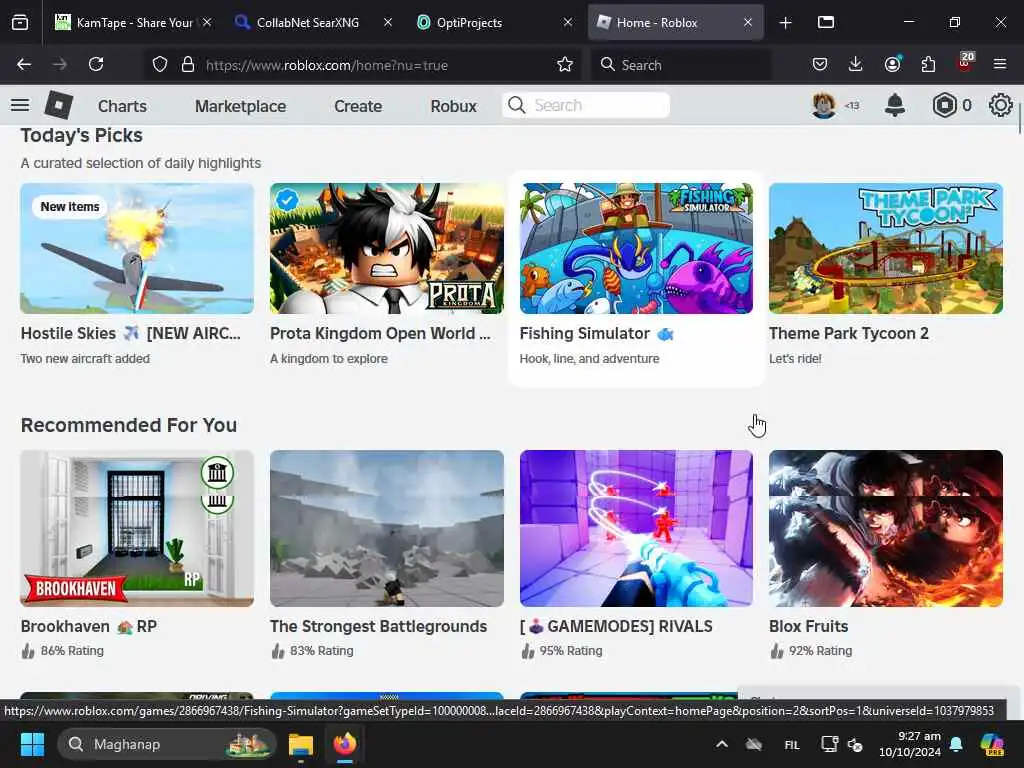Screen dimensions: 1024x768
Task: Click the Firefox Search box
Action: (x=681, y=65)
